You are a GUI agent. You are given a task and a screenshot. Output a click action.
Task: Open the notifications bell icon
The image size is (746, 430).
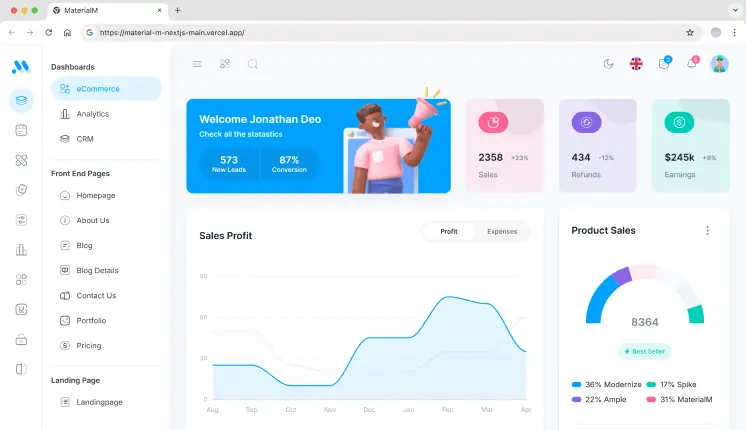(x=692, y=64)
